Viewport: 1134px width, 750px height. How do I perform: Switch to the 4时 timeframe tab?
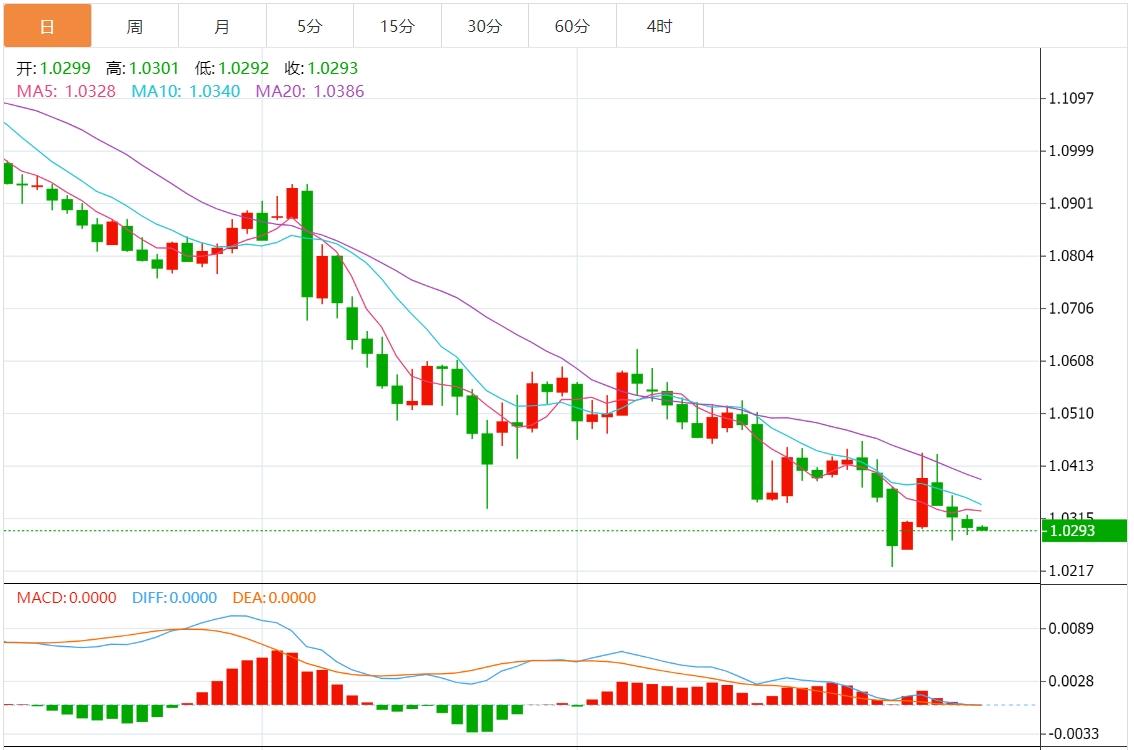659,26
